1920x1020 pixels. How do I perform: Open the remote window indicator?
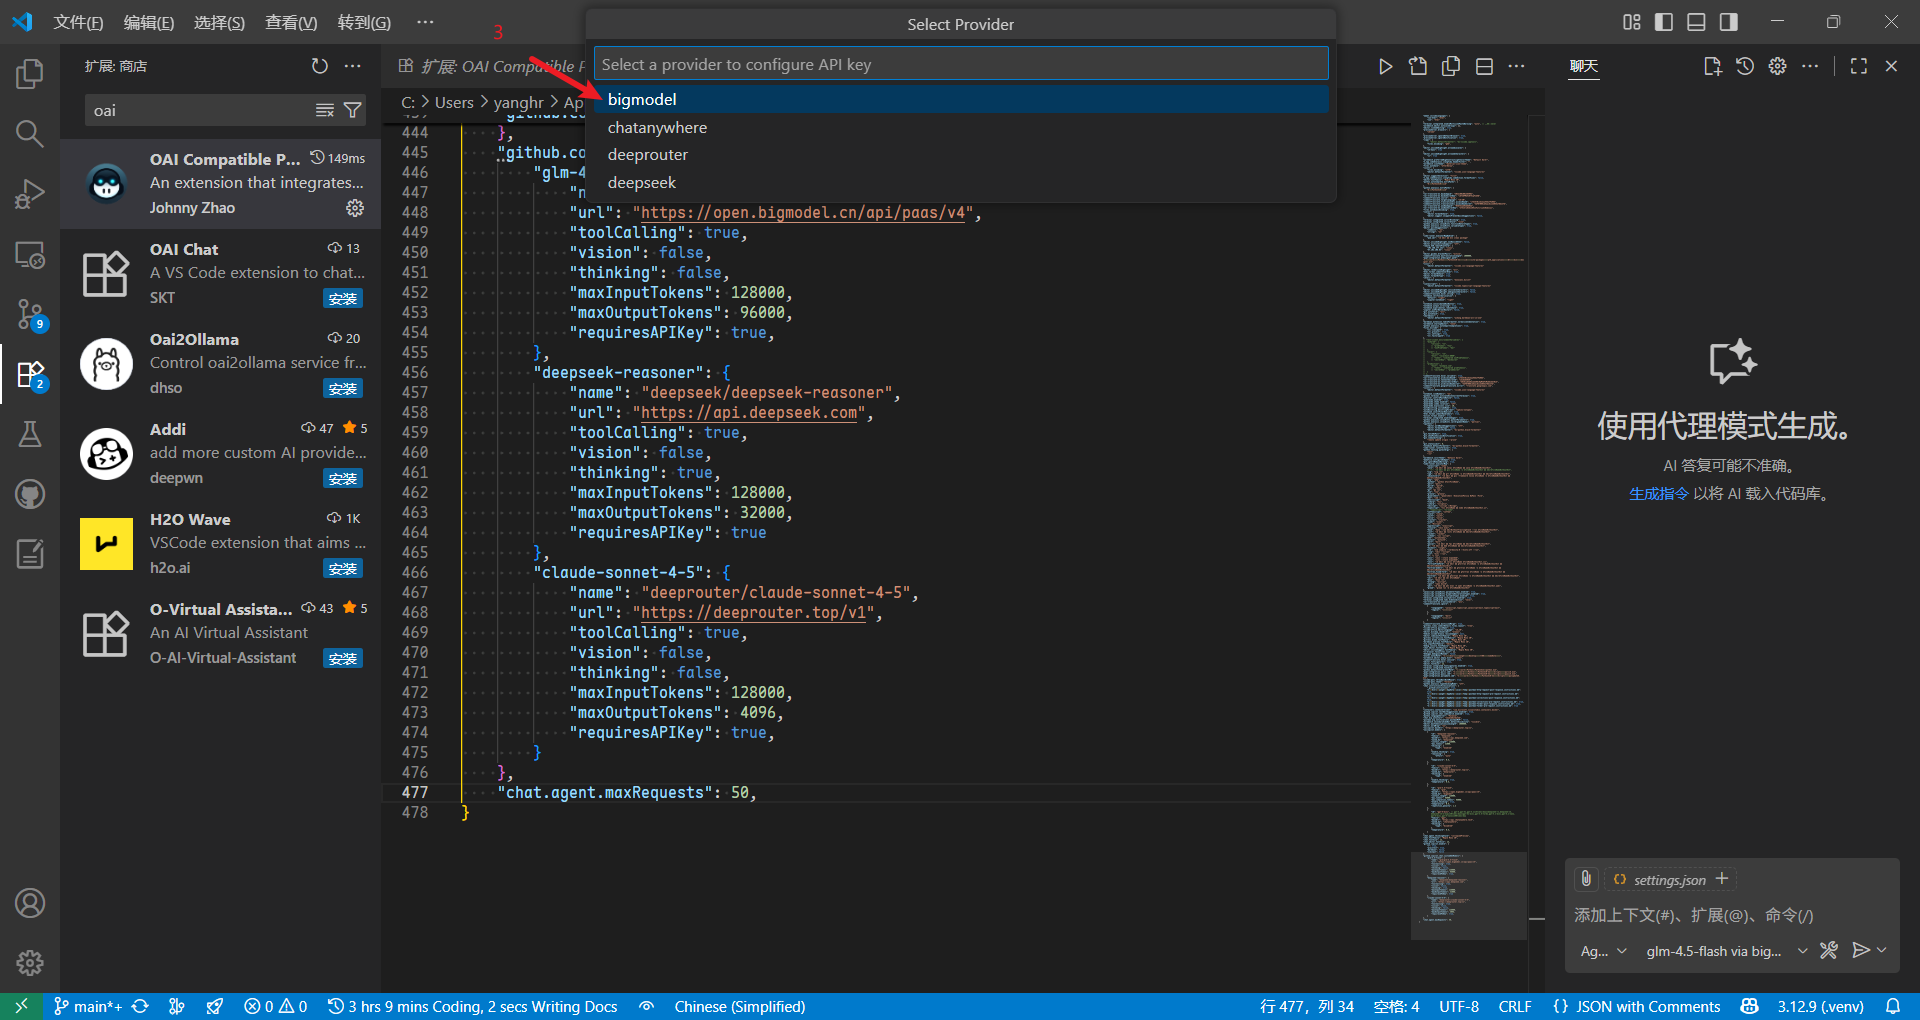(21, 1006)
